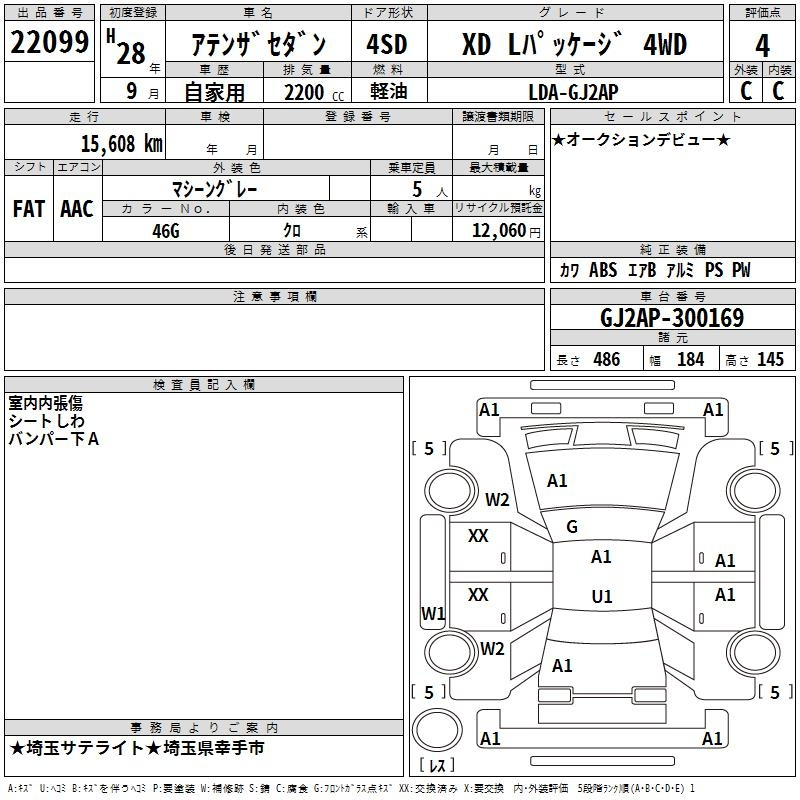Click the G mark on the windshield

(572, 527)
